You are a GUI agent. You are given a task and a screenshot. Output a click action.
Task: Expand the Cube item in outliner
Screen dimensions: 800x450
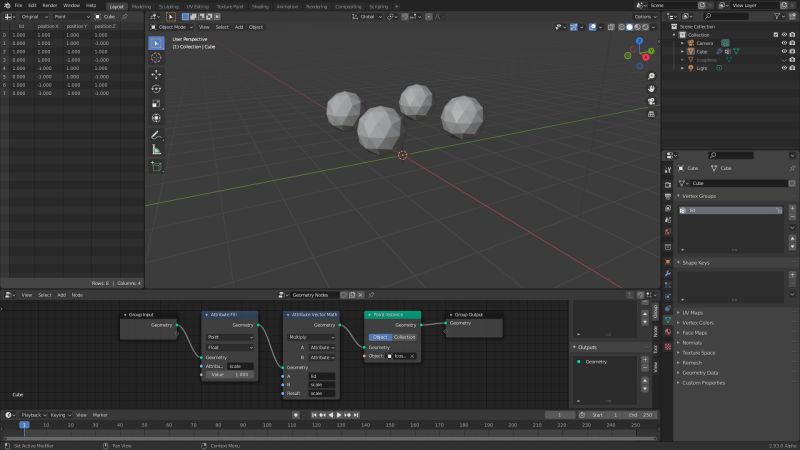click(682, 52)
